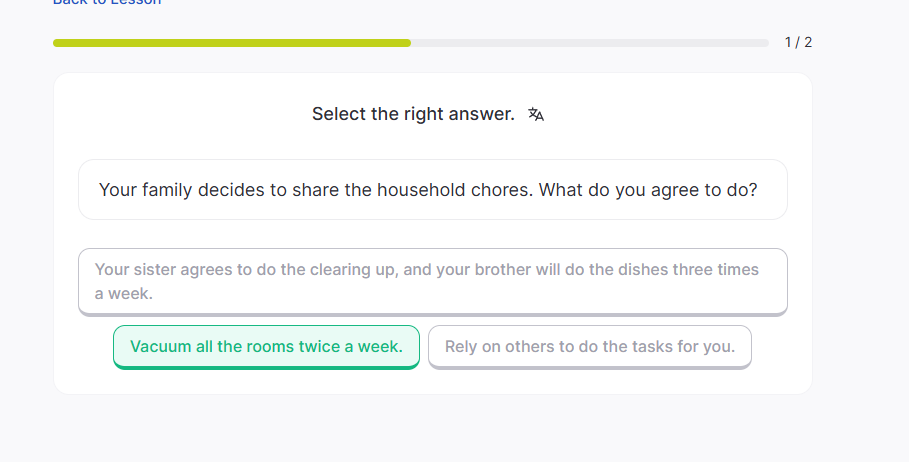The image size is (909, 462).
Task: Select the 'Vacuum all the rooms' answer
Action: (x=266, y=347)
